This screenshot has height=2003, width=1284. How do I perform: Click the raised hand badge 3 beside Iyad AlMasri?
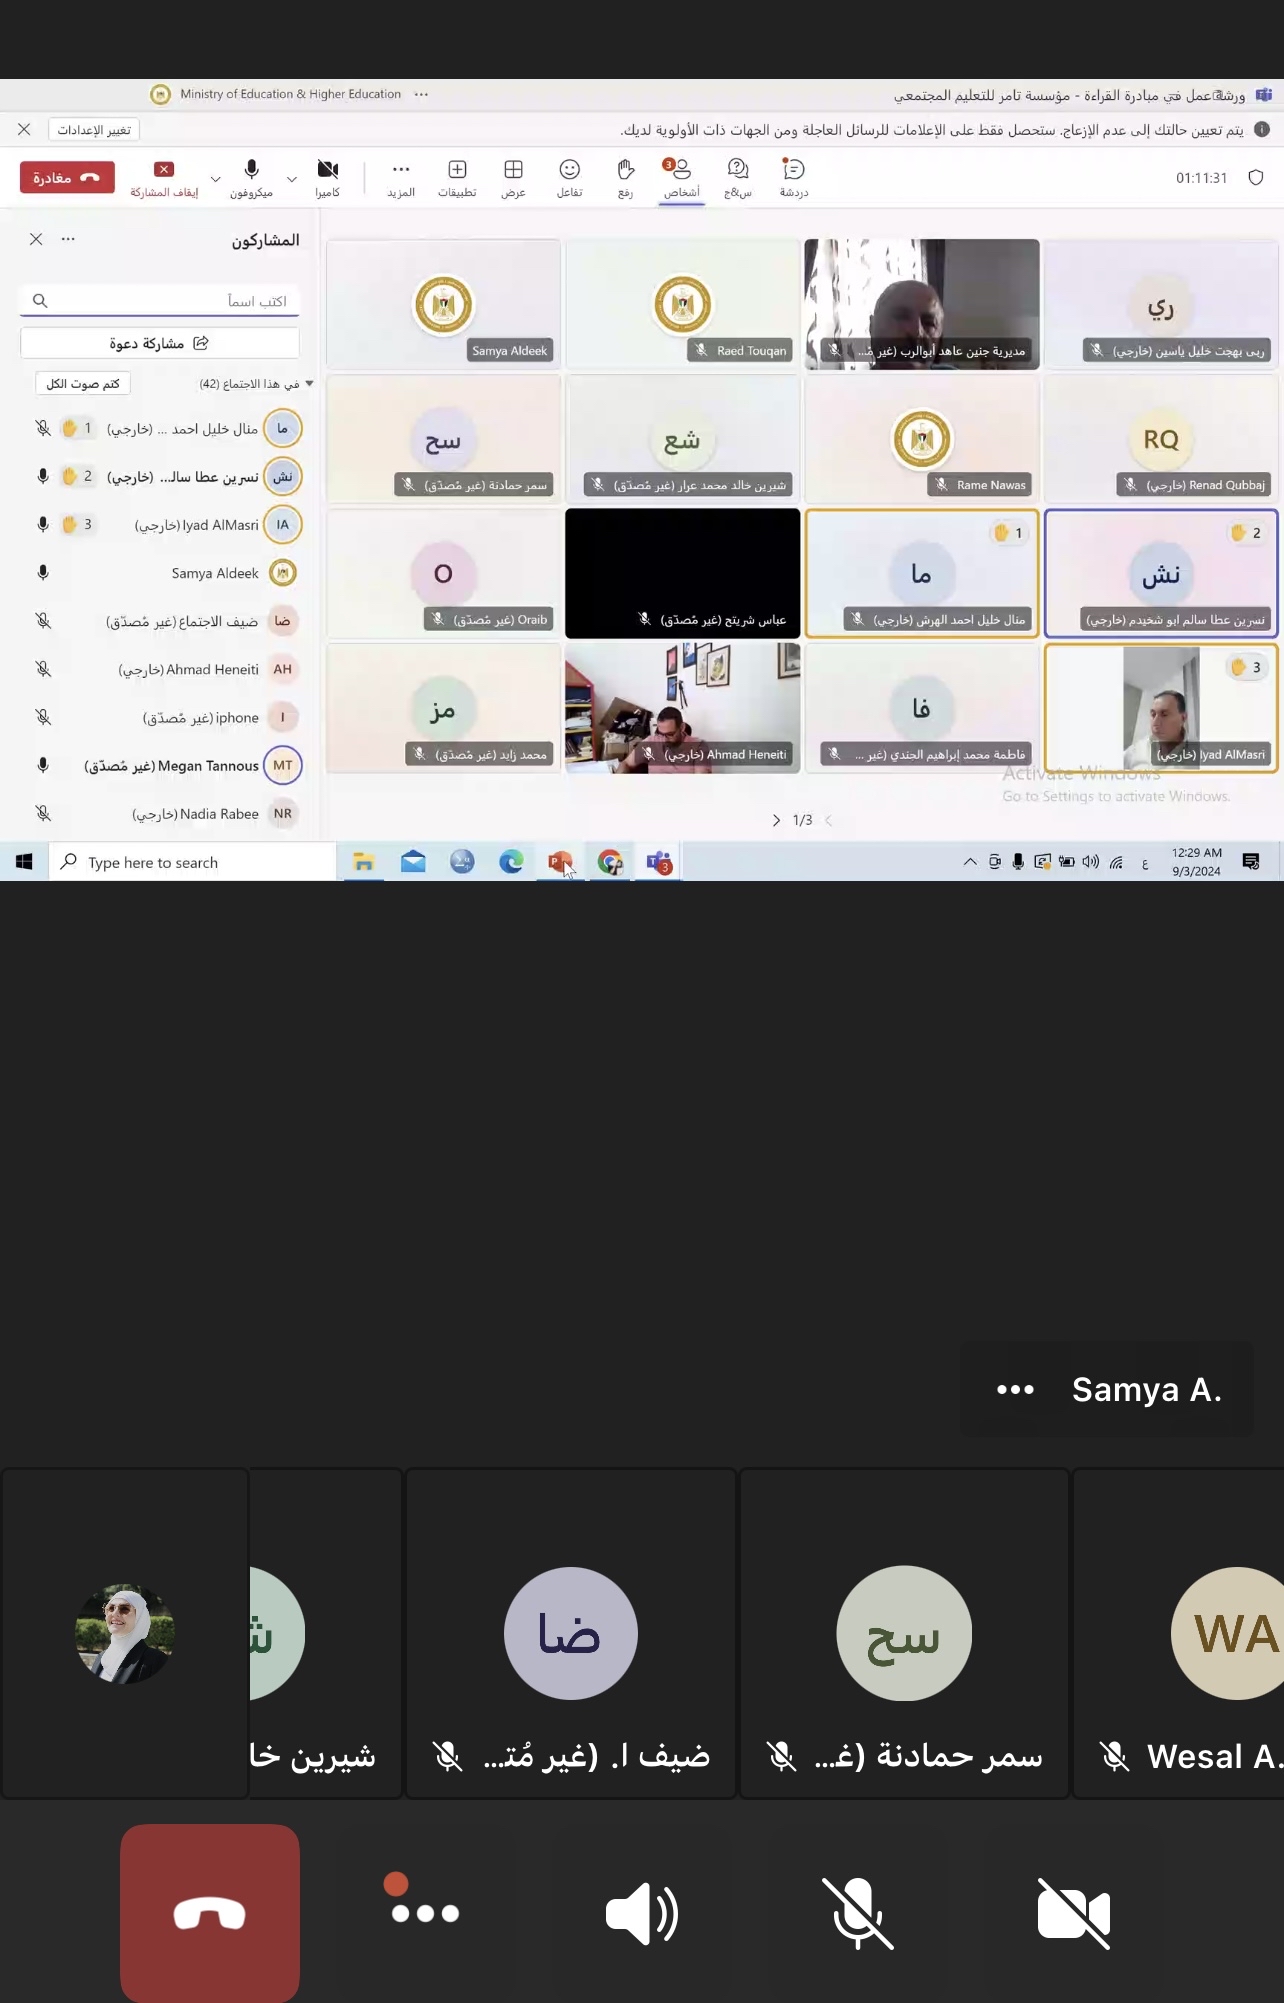tap(77, 525)
